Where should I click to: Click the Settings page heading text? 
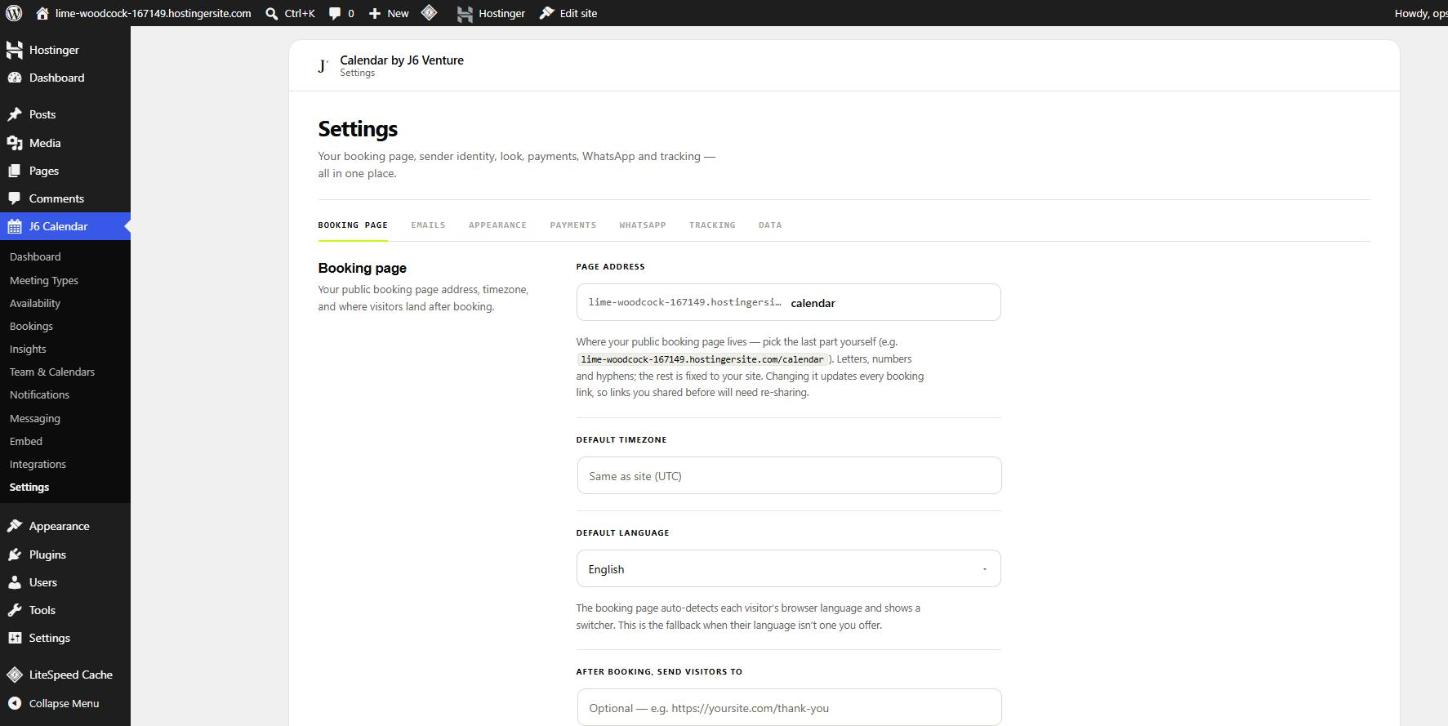pos(358,129)
